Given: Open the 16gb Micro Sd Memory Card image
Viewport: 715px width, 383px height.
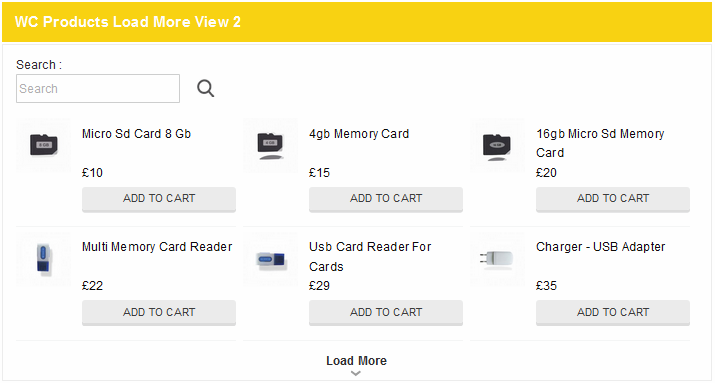Looking at the screenshot, I should [x=497, y=145].
